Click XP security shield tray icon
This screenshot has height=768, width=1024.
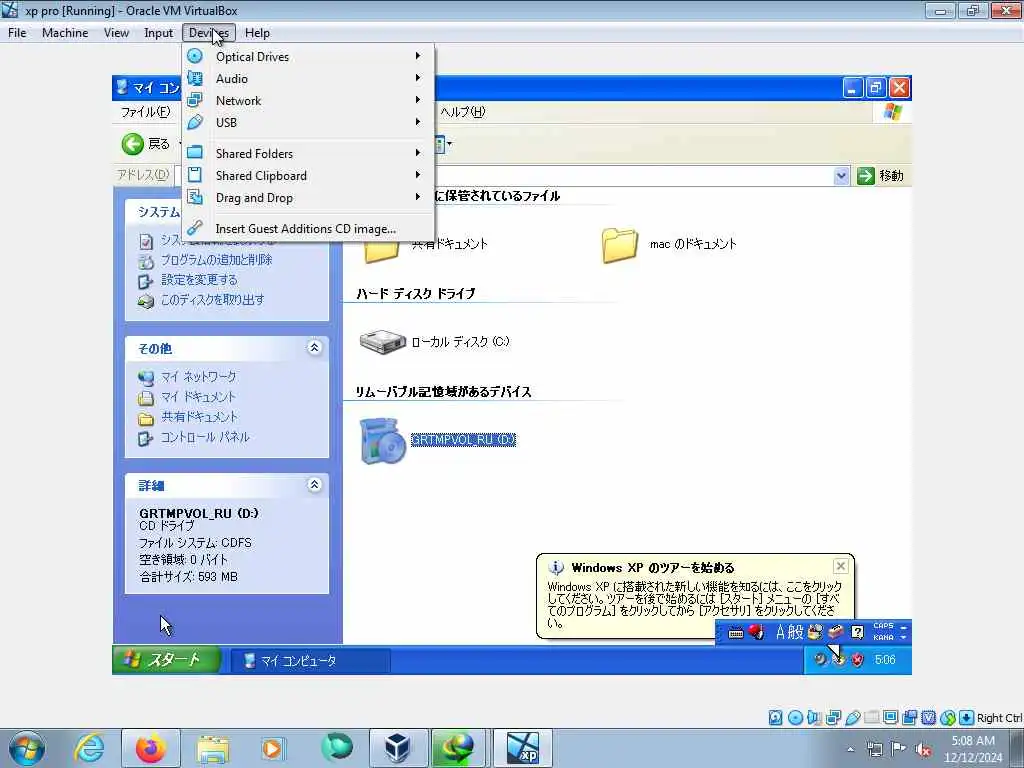pyautogui.click(x=858, y=660)
